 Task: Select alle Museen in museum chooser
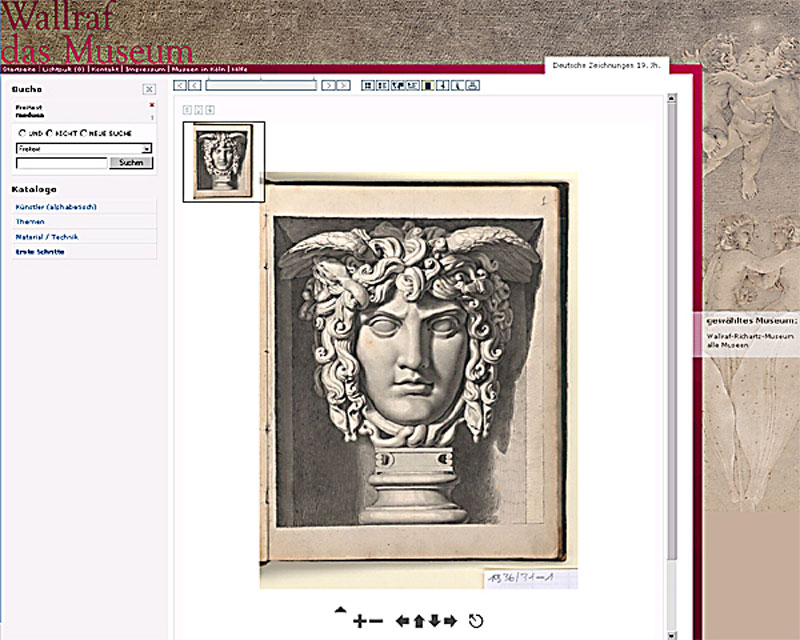[x=727, y=346]
